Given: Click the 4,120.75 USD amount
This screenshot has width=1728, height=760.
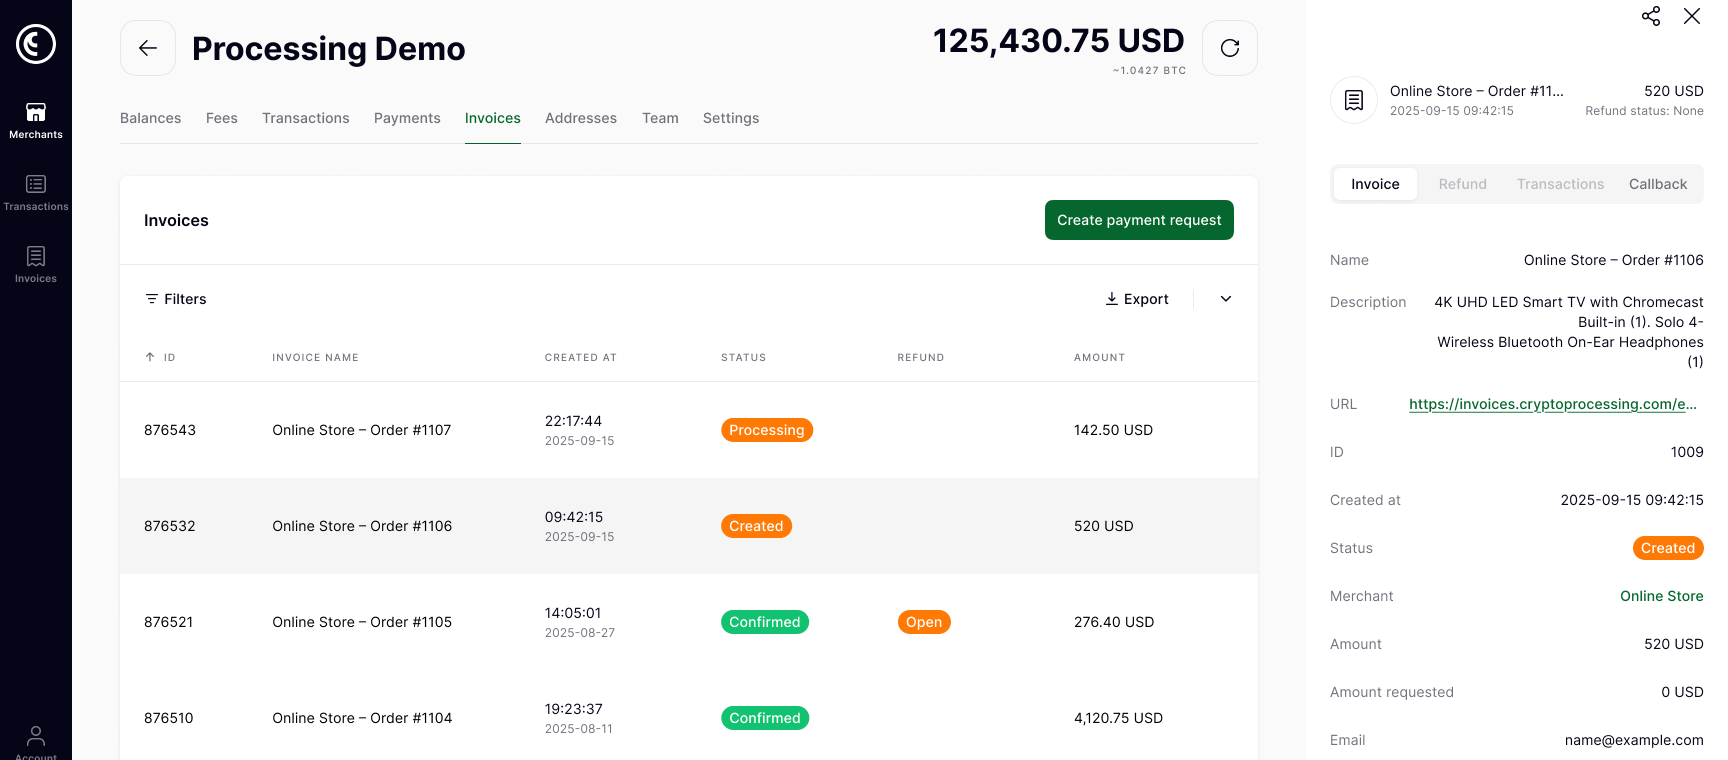Looking at the screenshot, I should (1118, 718).
